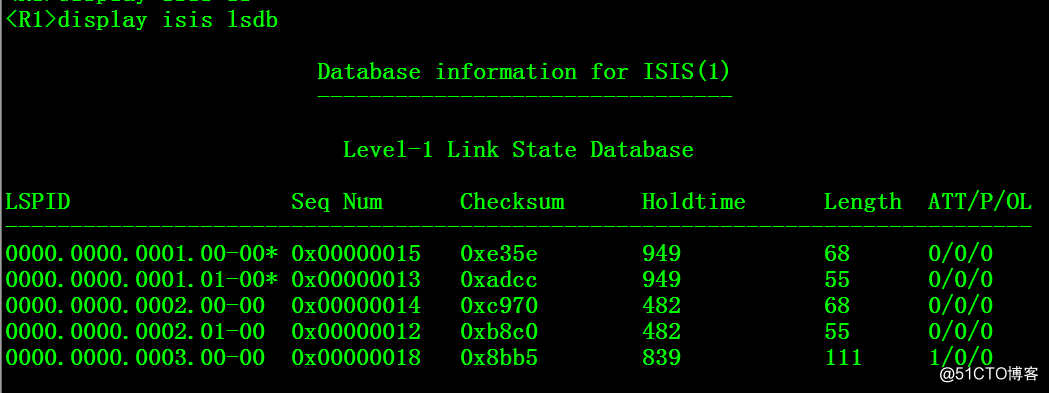Click length 55 in 0xadcc row
Viewport: 1049px width, 393px height.
click(x=837, y=279)
